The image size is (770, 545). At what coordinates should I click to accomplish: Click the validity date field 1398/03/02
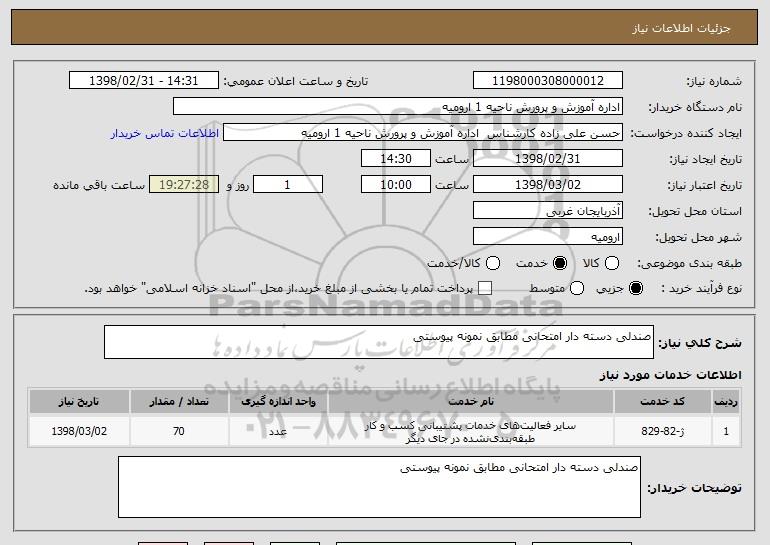(548, 185)
